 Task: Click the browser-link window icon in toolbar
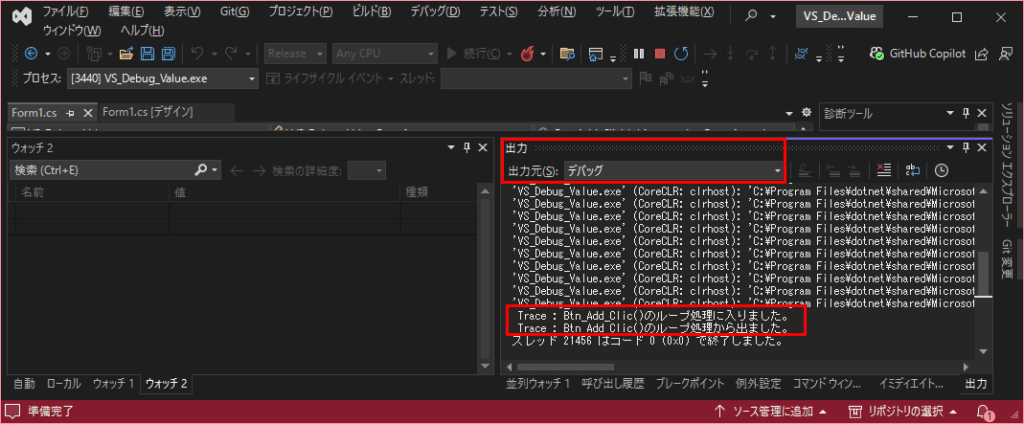(594, 54)
